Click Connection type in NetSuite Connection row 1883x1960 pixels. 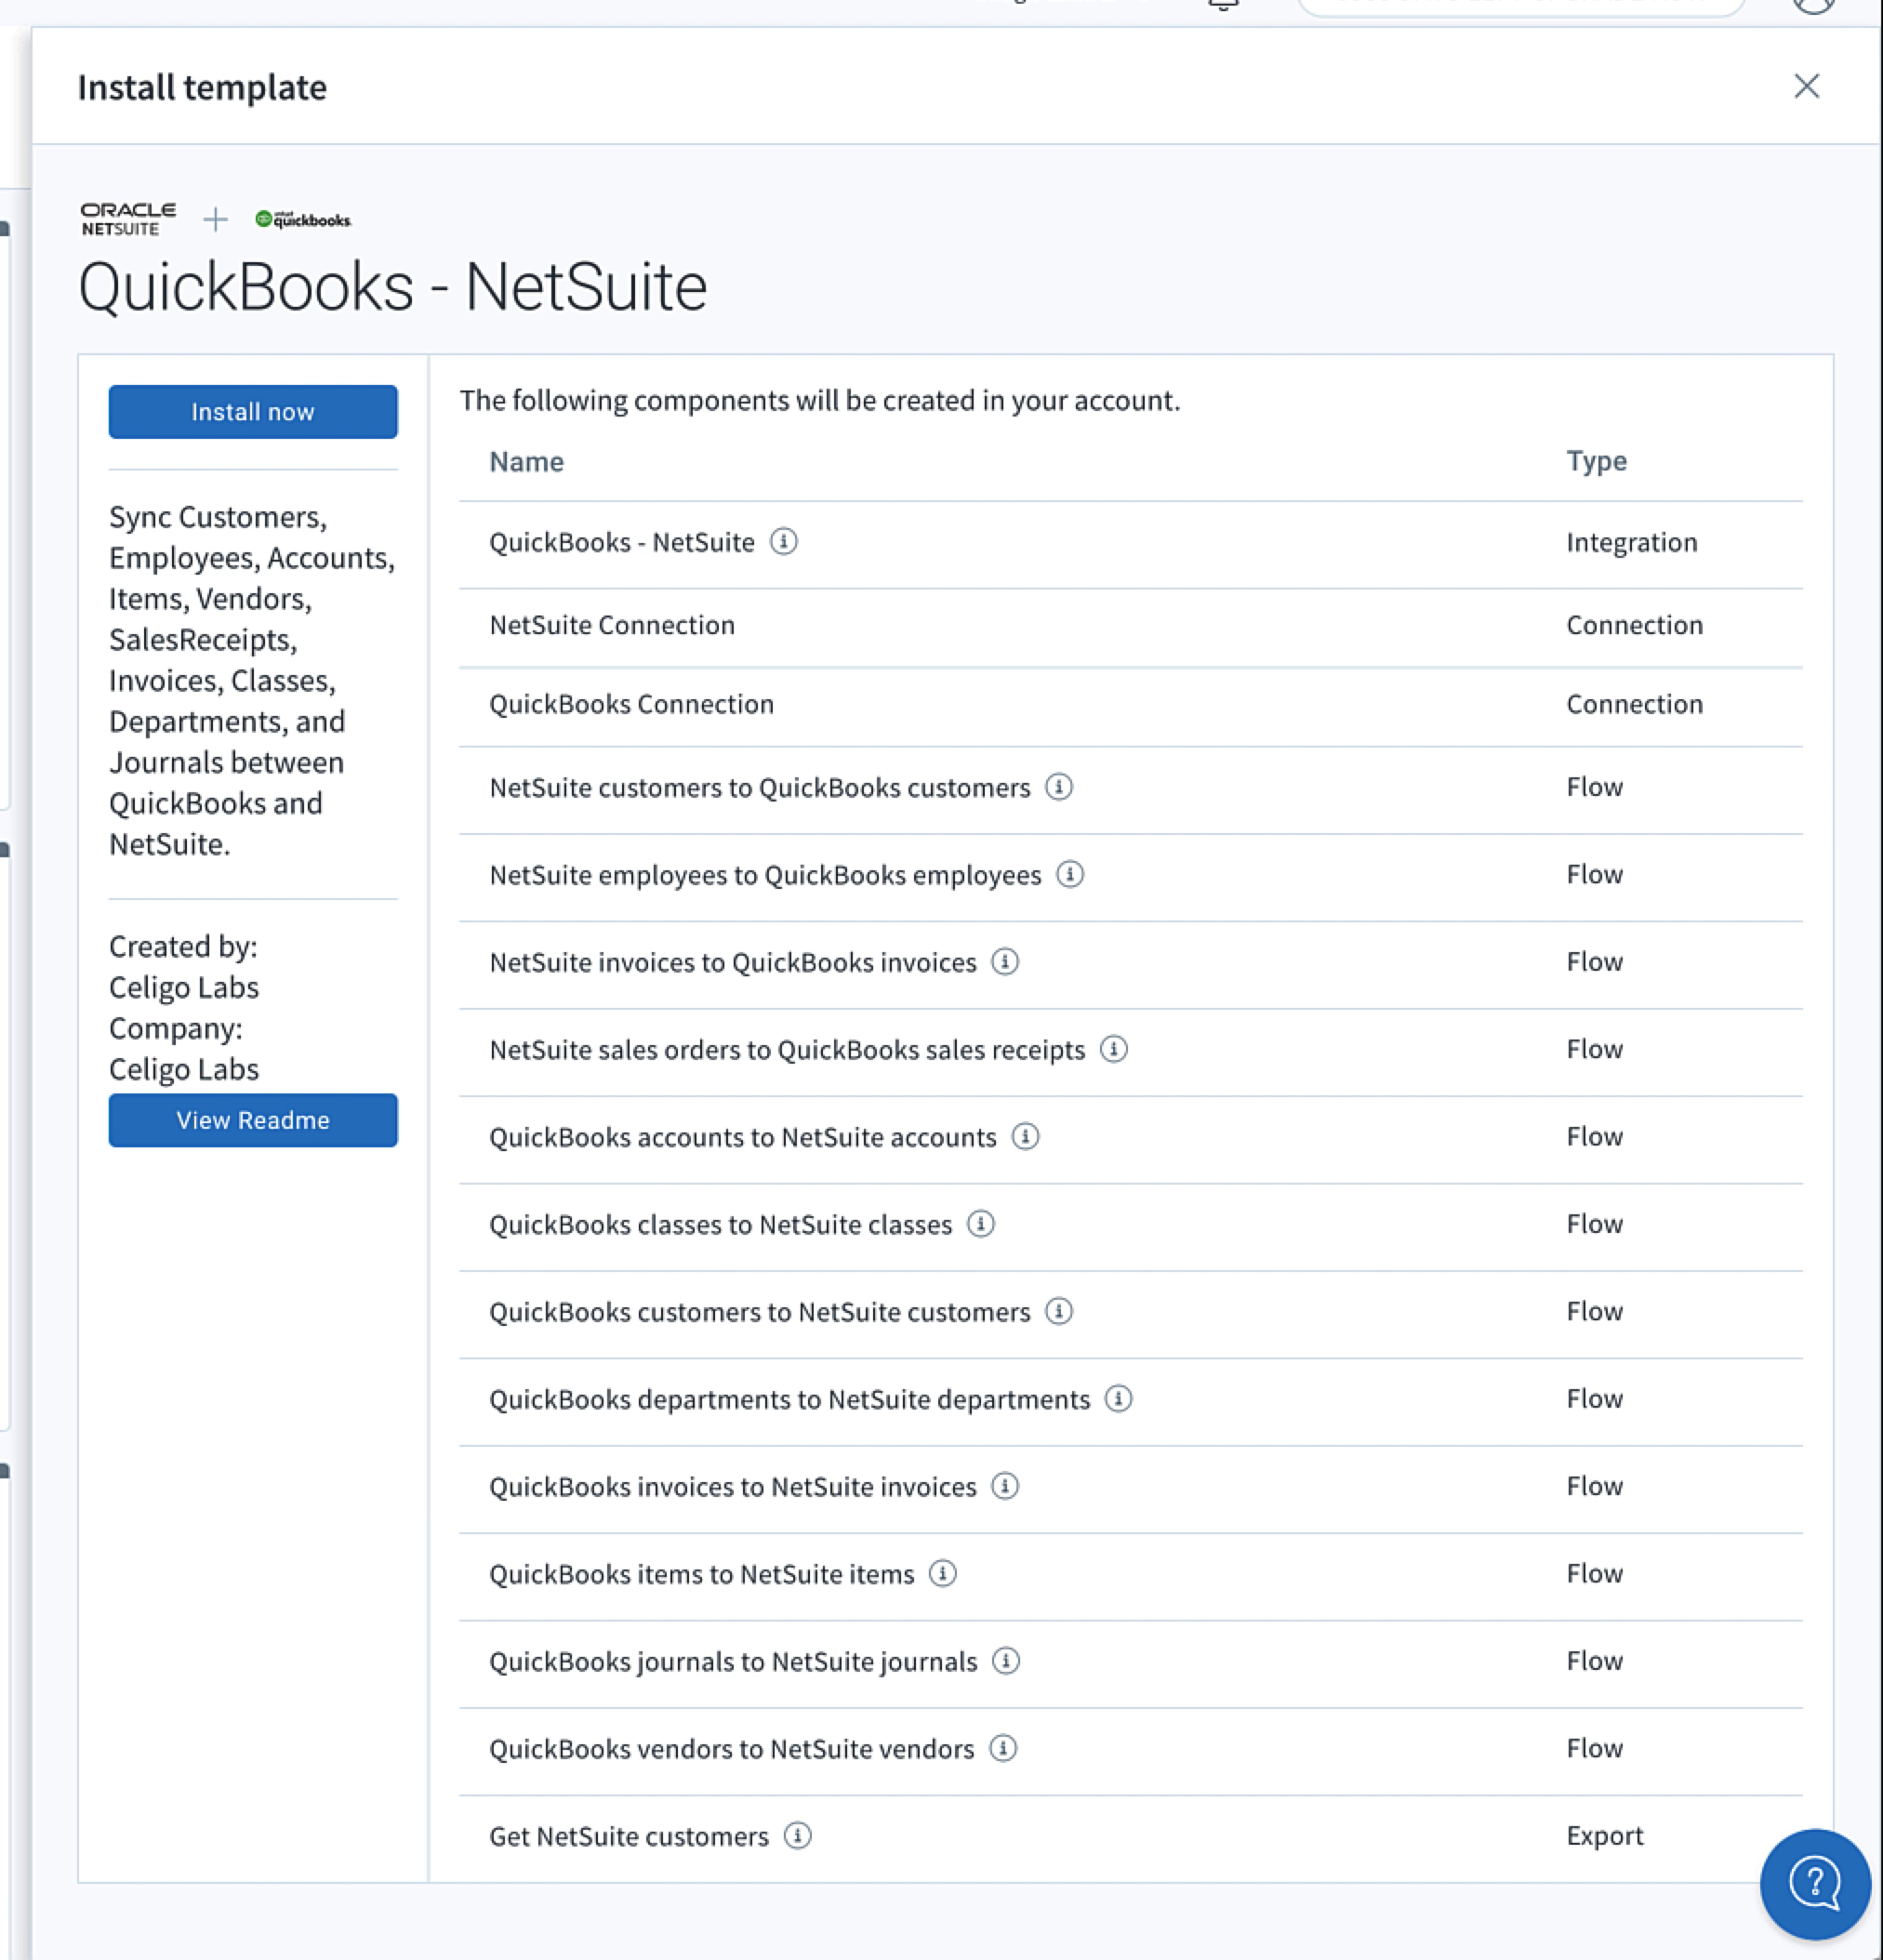pos(1635,625)
